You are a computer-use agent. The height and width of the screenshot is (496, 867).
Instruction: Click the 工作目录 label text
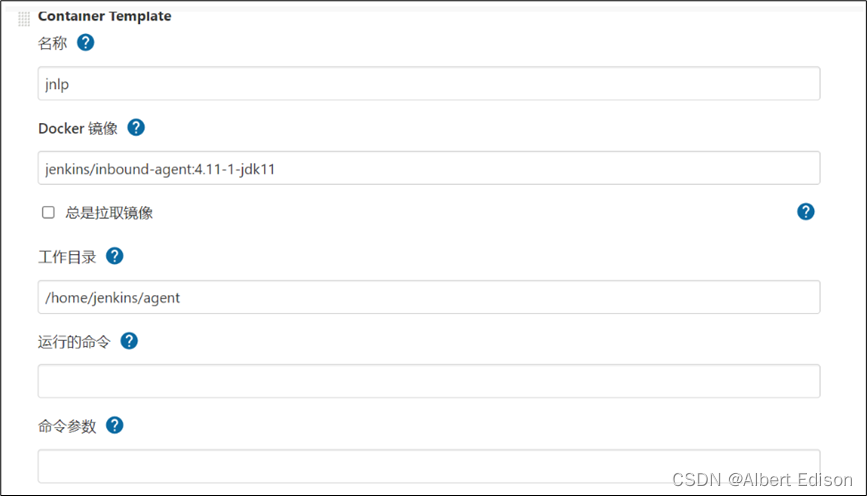tap(67, 257)
